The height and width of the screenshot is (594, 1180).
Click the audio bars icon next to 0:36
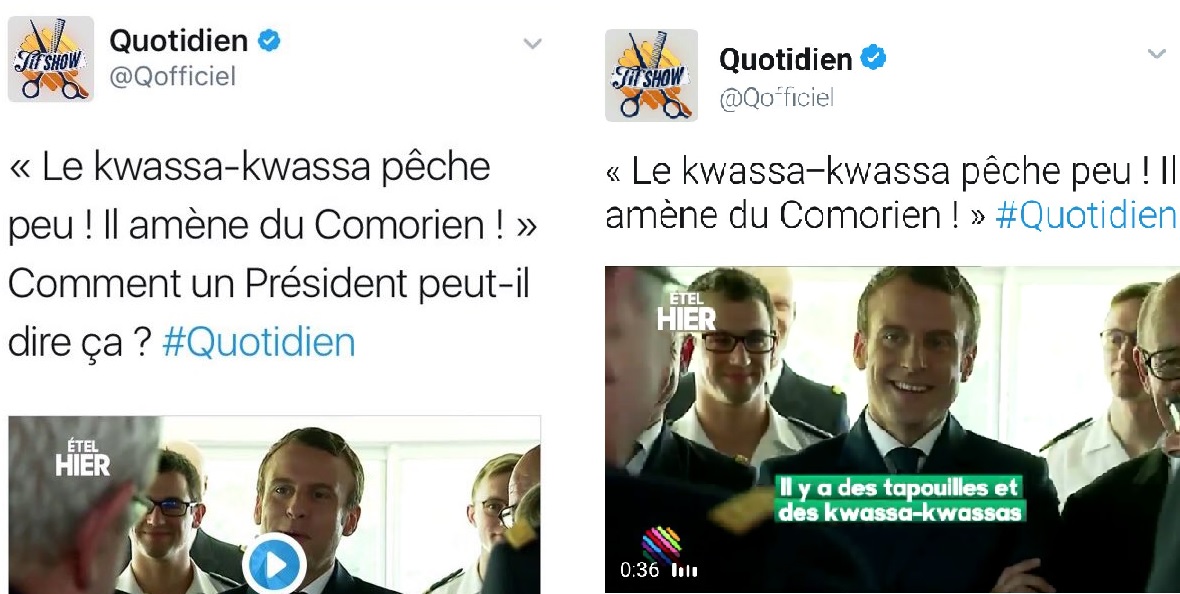684,570
